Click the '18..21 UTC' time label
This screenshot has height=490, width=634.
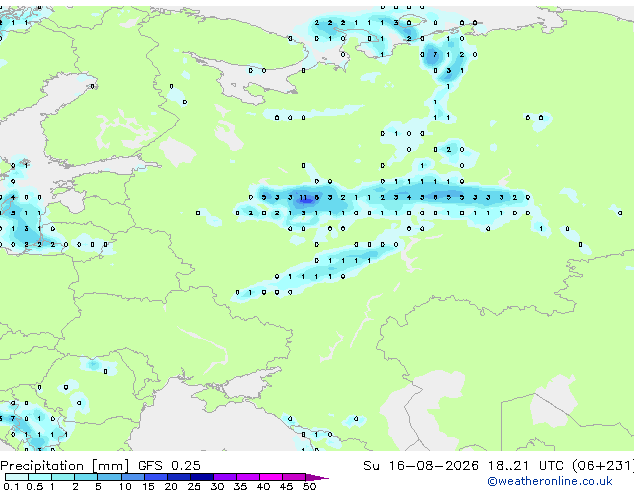tap(525, 466)
